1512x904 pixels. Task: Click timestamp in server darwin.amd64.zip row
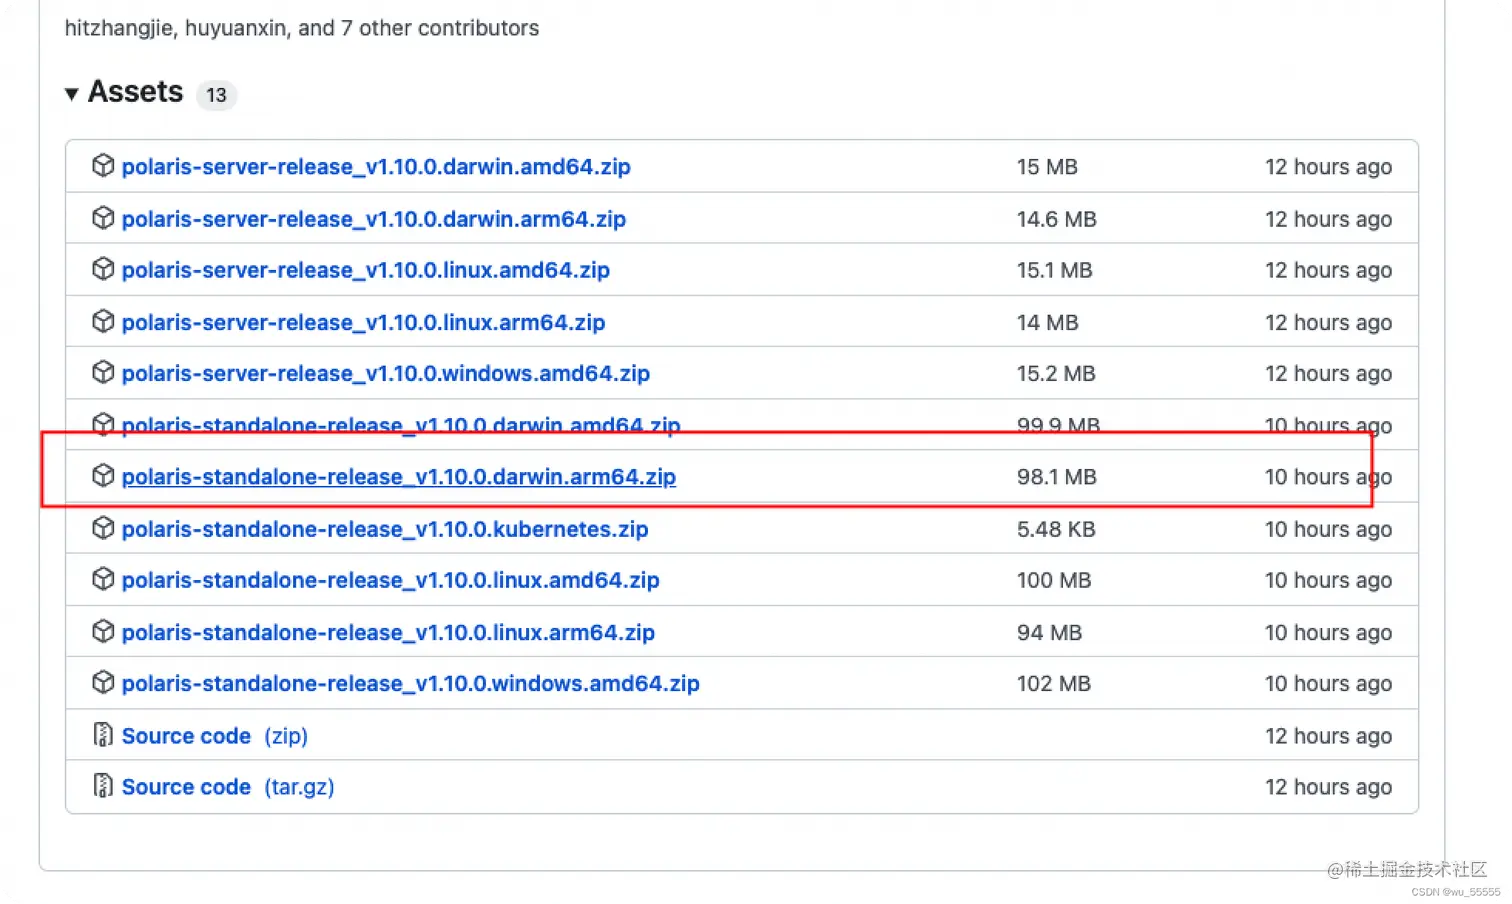coord(1328,167)
